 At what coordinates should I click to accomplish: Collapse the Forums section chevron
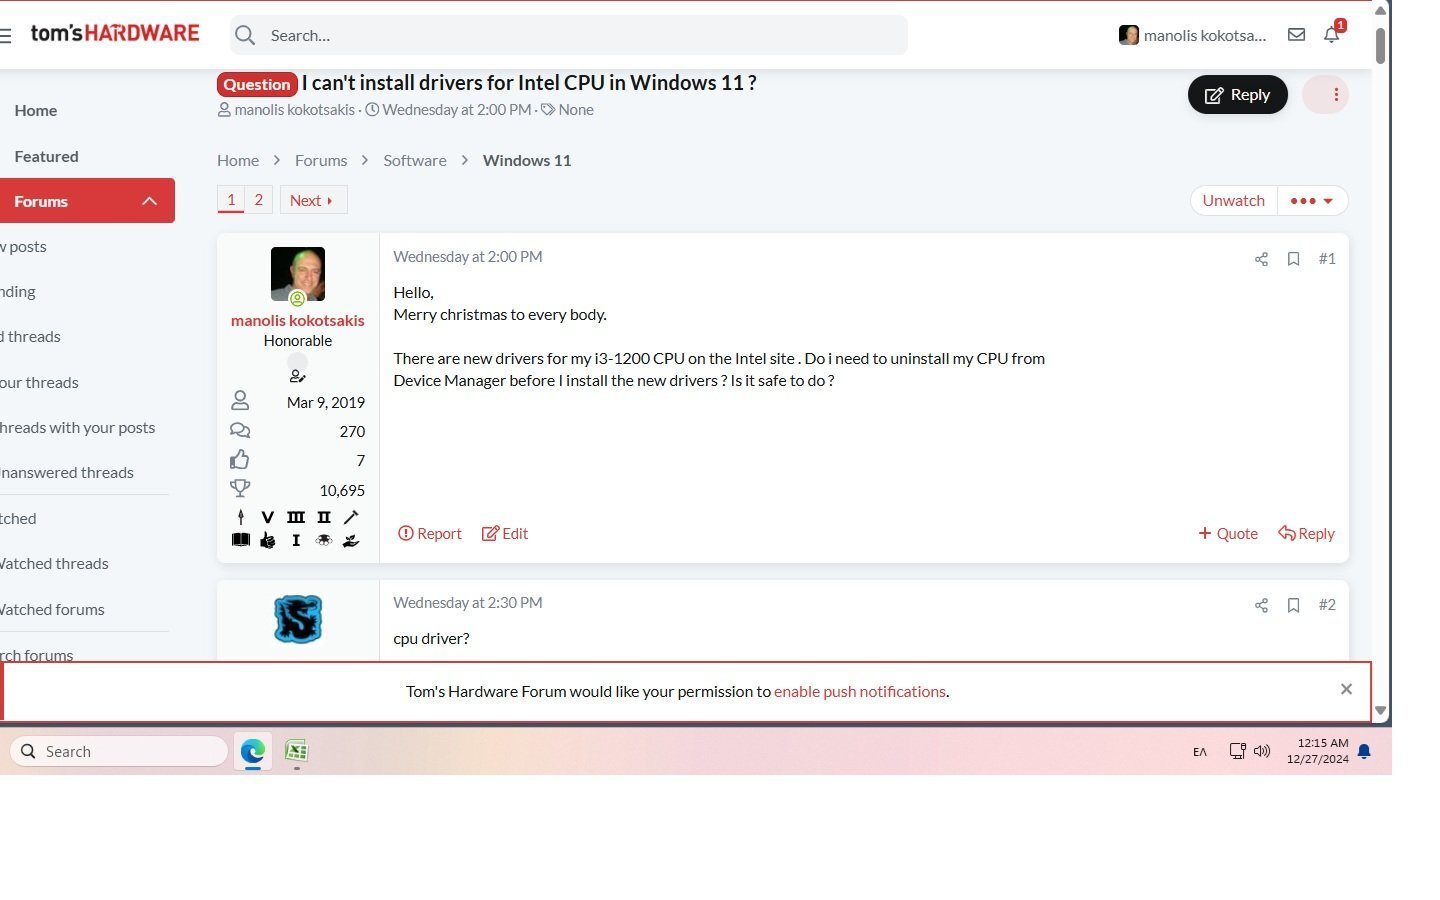(x=149, y=201)
